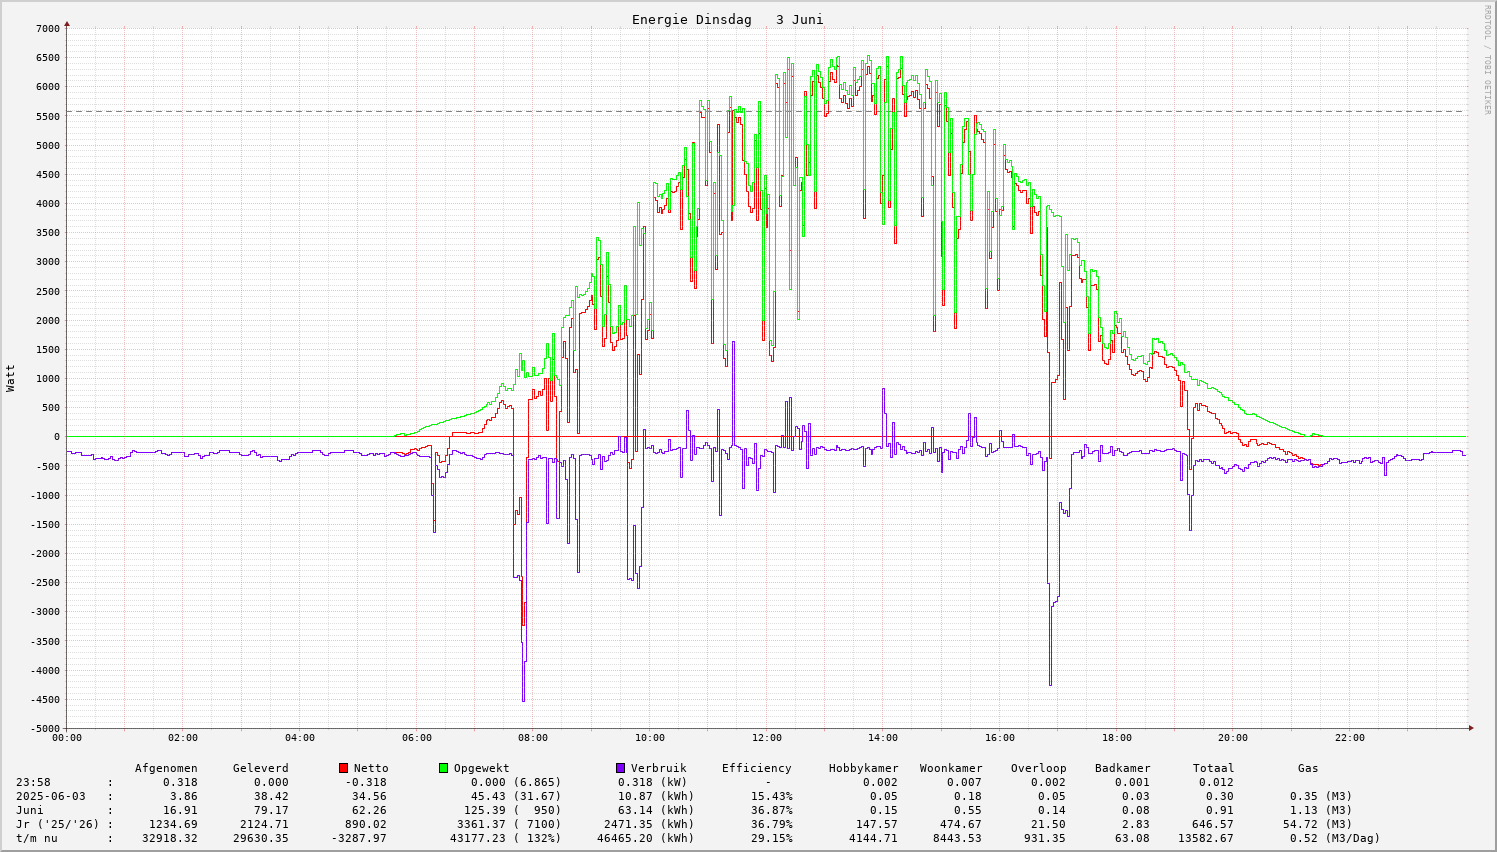The height and width of the screenshot is (852, 1497).
Task: Click the Watt y-axis label
Action: click(x=11, y=378)
